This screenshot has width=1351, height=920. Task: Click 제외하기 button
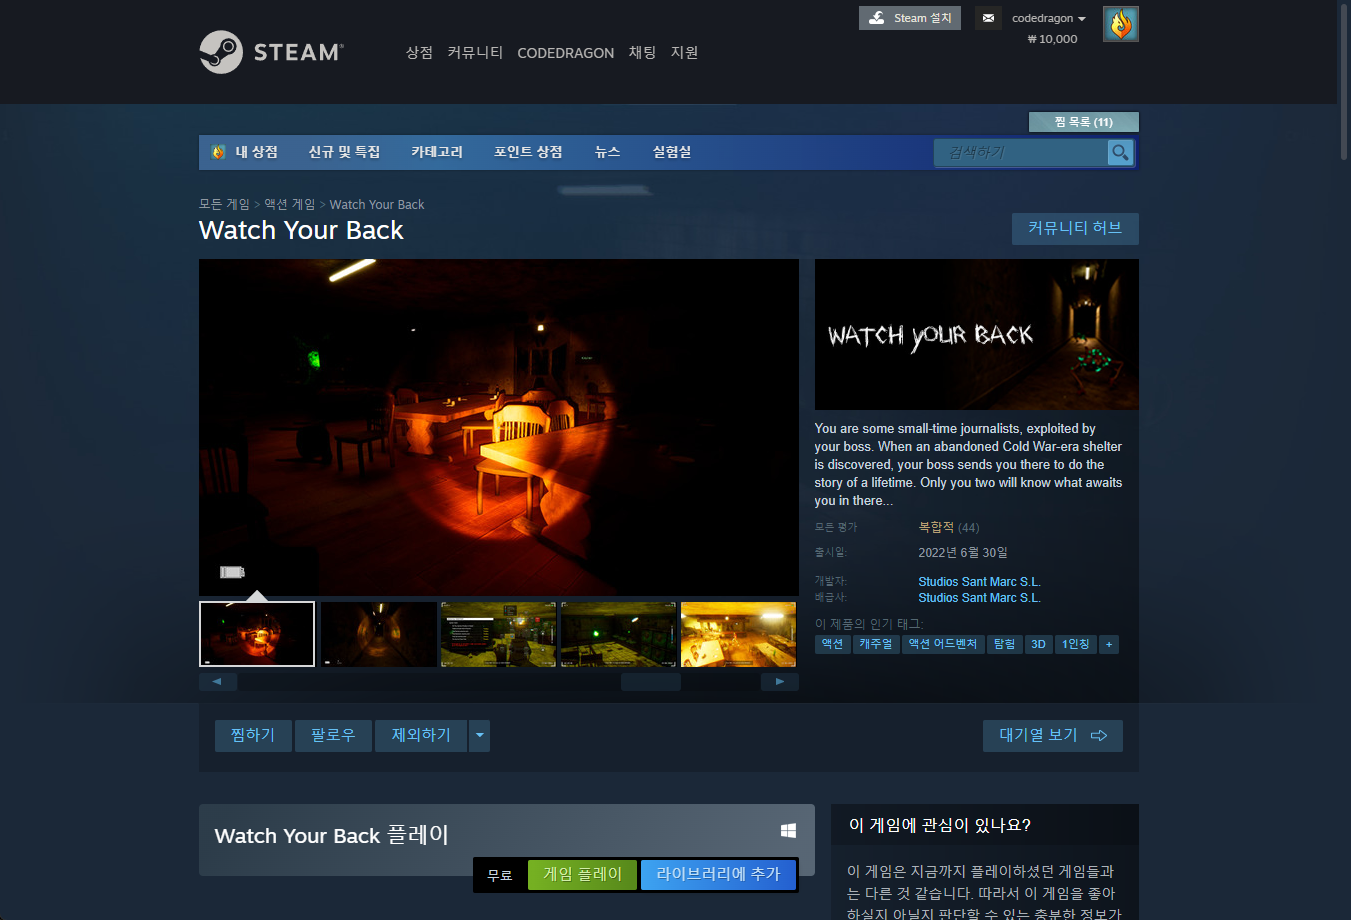(421, 735)
